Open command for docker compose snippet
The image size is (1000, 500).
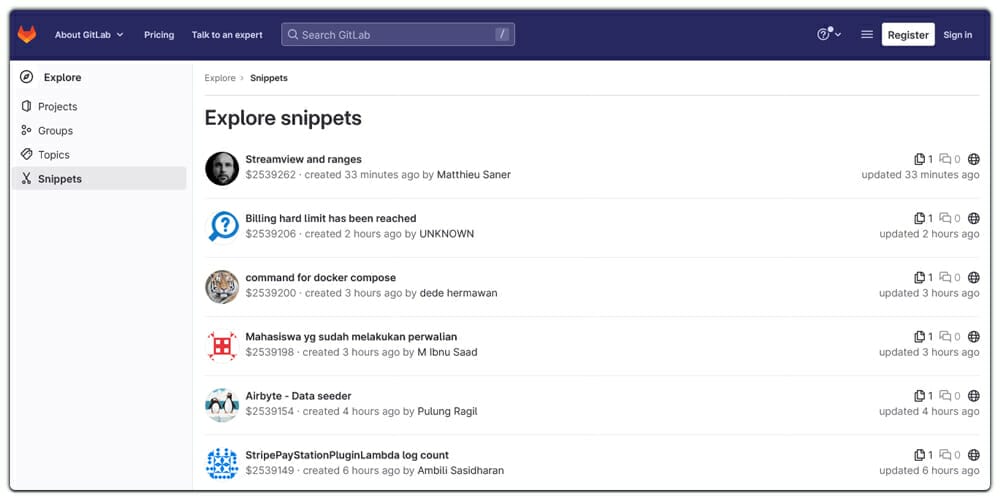[321, 278]
